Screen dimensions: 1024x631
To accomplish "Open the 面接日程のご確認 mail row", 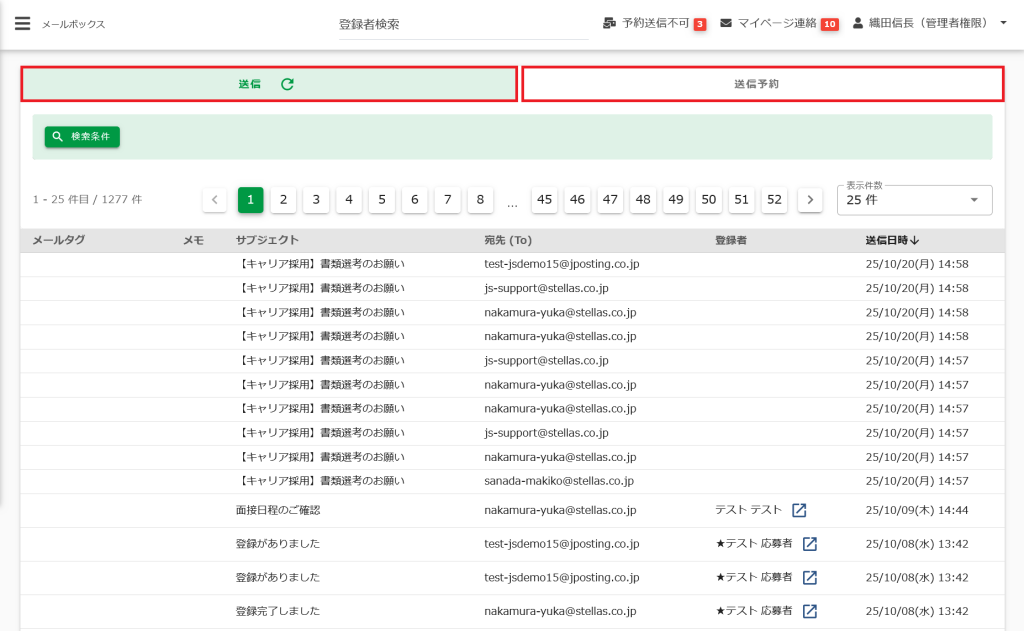I will pyautogui.click(x=278, y=510).
